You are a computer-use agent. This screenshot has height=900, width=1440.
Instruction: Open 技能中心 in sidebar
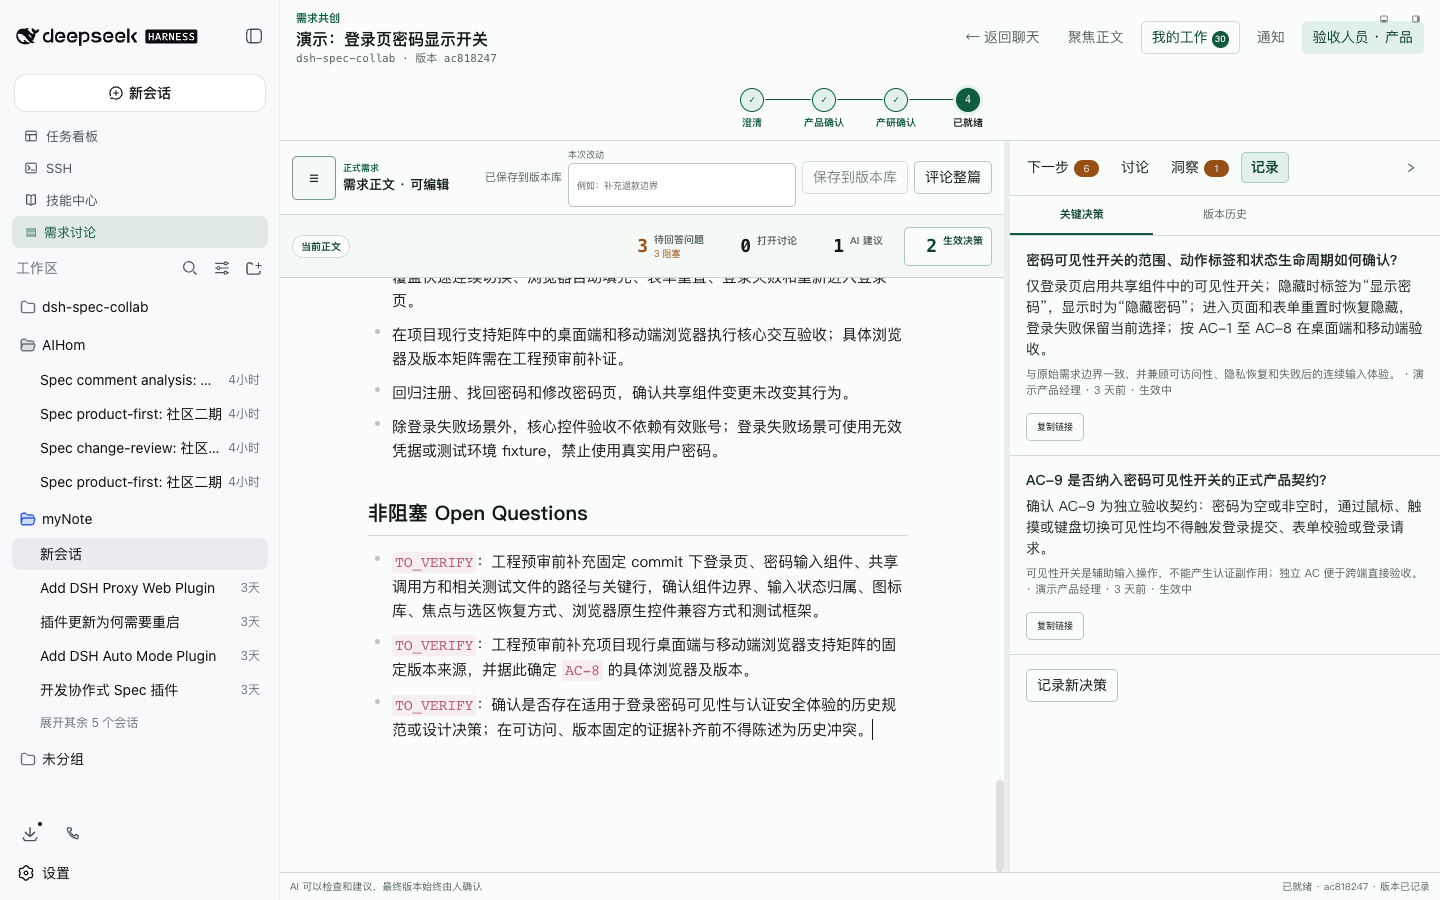140,200
